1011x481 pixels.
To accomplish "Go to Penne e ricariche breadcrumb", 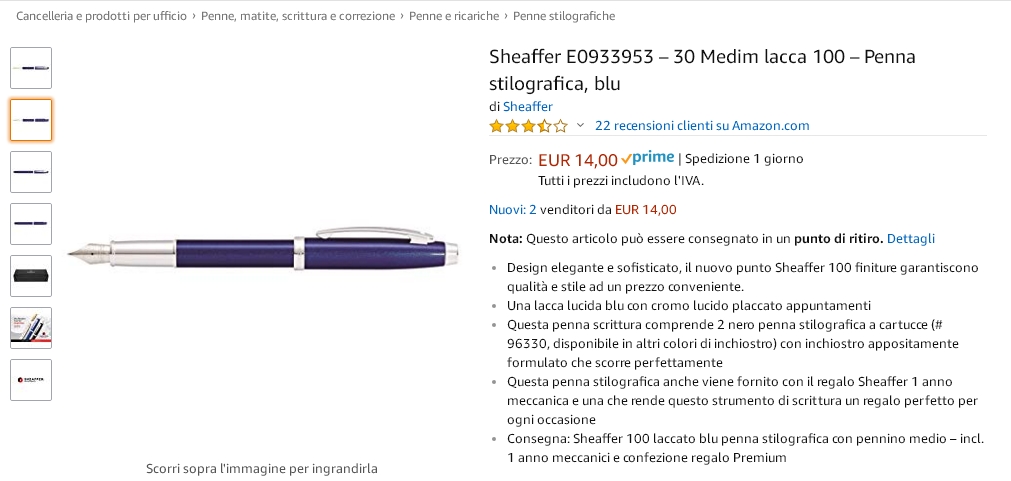I will pyautogui.click(x=453, y=16).
